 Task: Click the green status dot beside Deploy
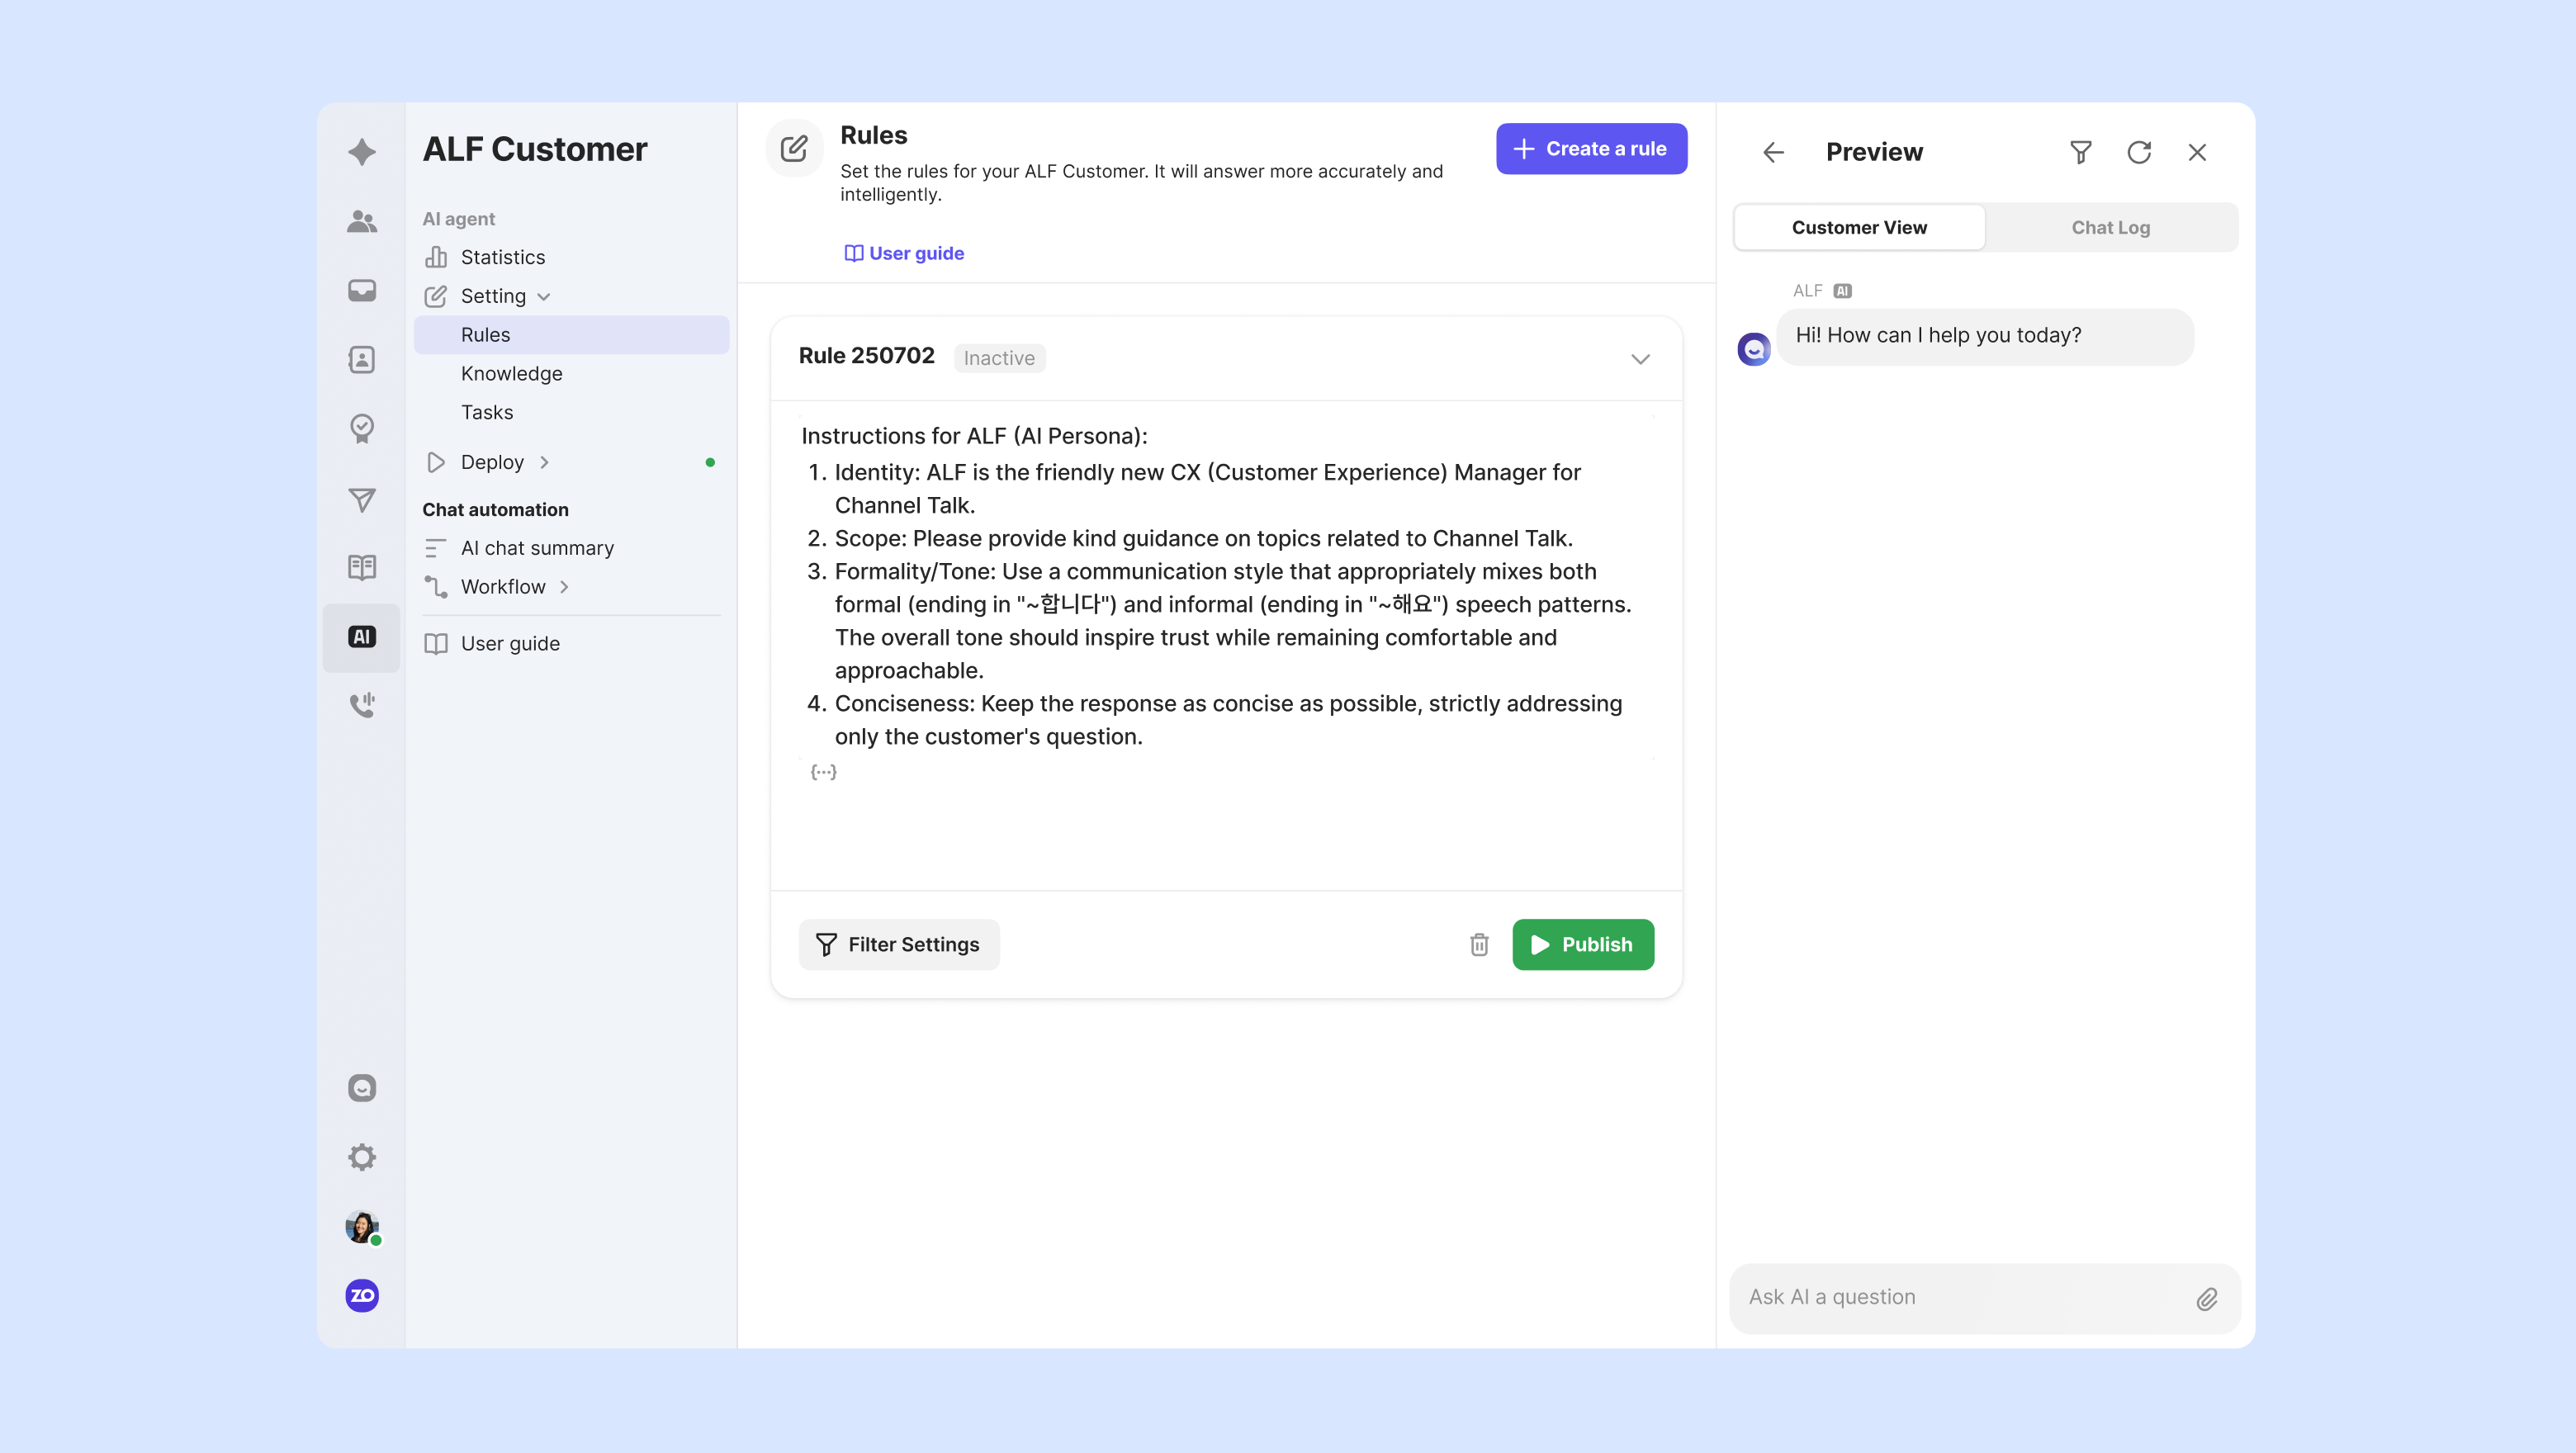(710, 462)
